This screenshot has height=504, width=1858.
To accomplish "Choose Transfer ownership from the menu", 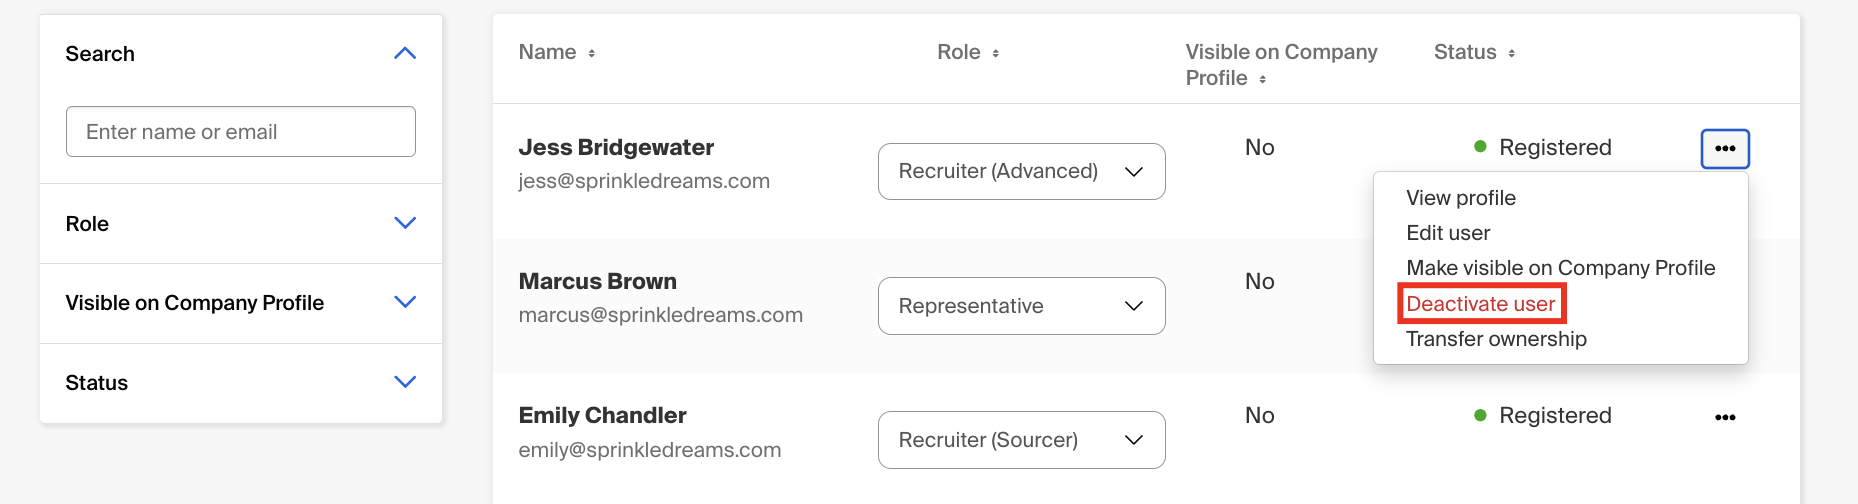I will pyautogui.click(x=1496, y=339).
